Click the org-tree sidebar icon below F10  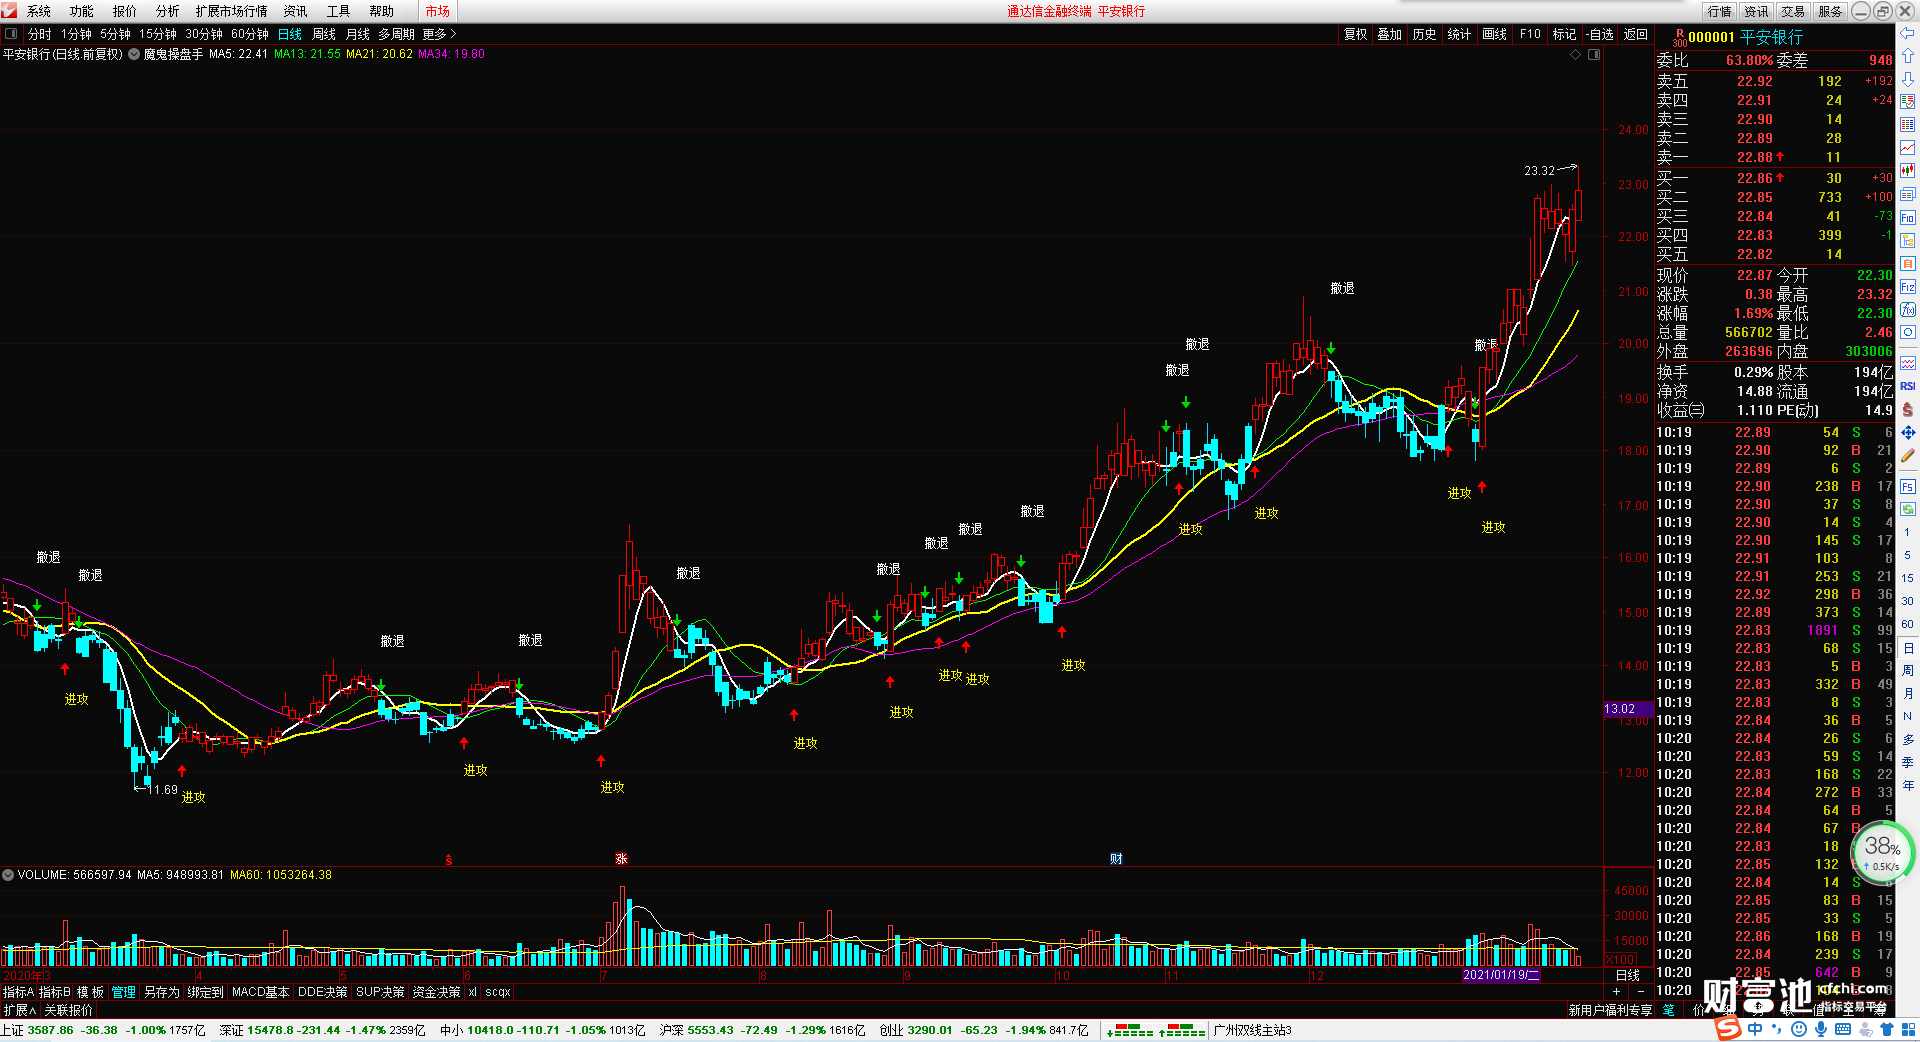tap(1908, 240)
